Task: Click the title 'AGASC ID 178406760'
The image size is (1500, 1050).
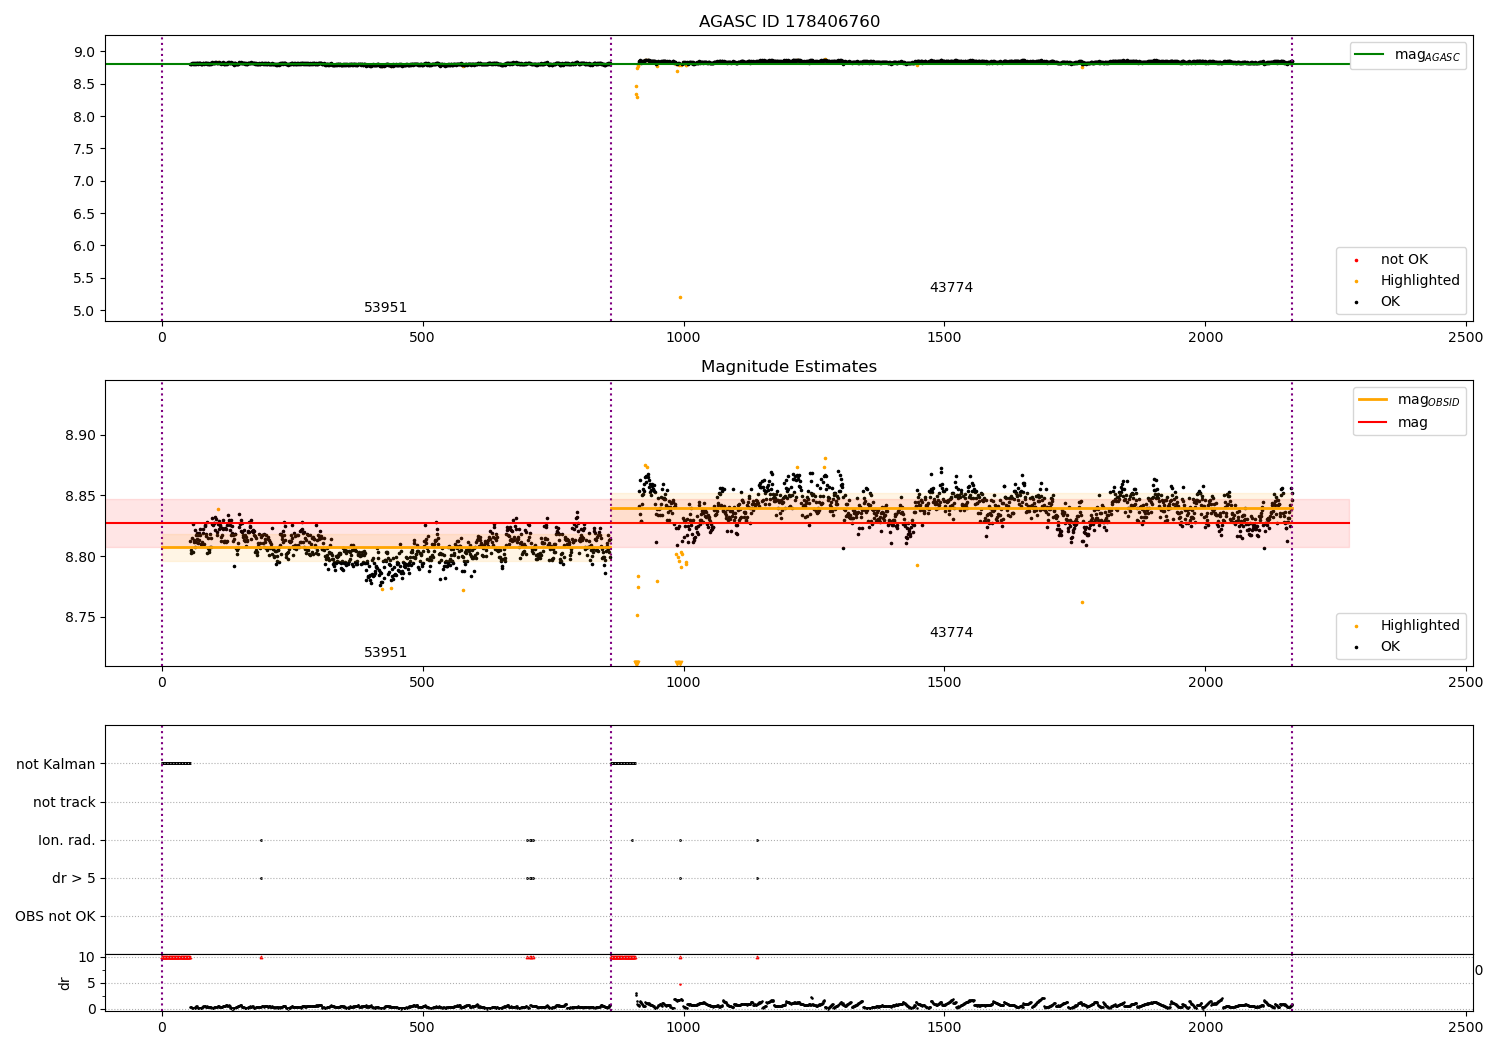Action: click(x=789, y=22)
